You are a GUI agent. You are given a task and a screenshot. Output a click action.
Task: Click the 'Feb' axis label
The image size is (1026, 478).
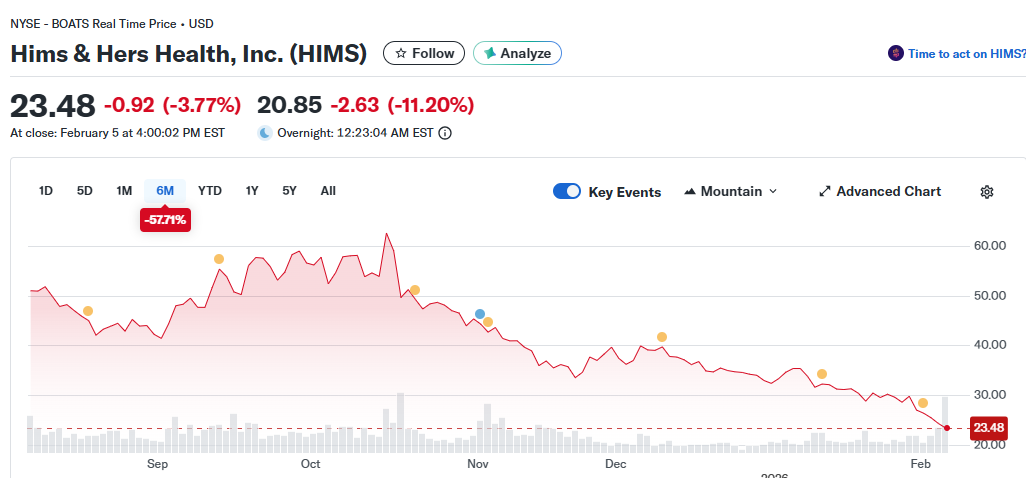point(921,464)
